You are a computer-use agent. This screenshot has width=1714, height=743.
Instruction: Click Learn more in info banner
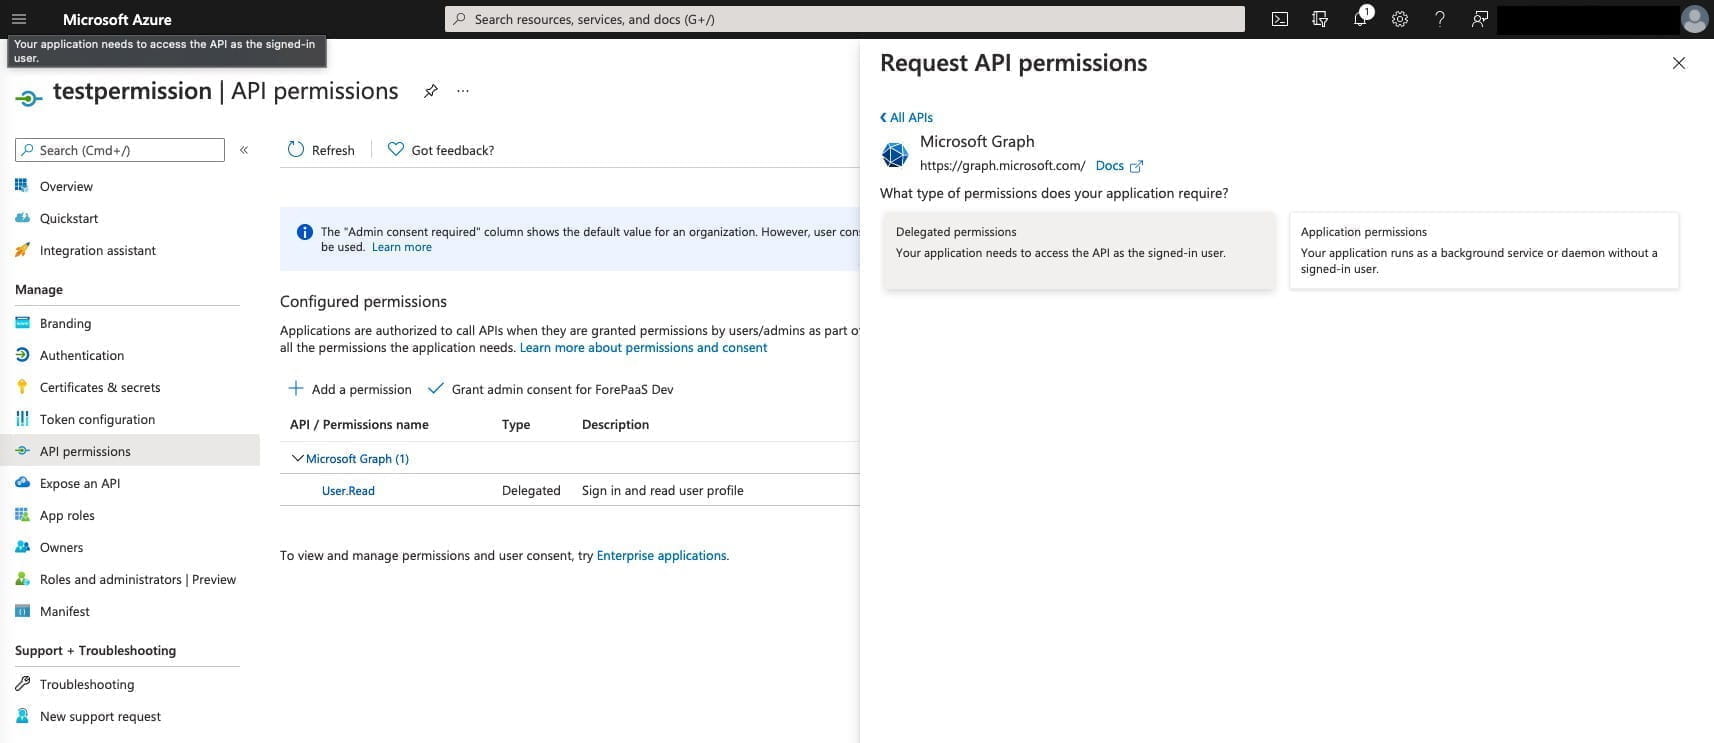coord(402,247)
